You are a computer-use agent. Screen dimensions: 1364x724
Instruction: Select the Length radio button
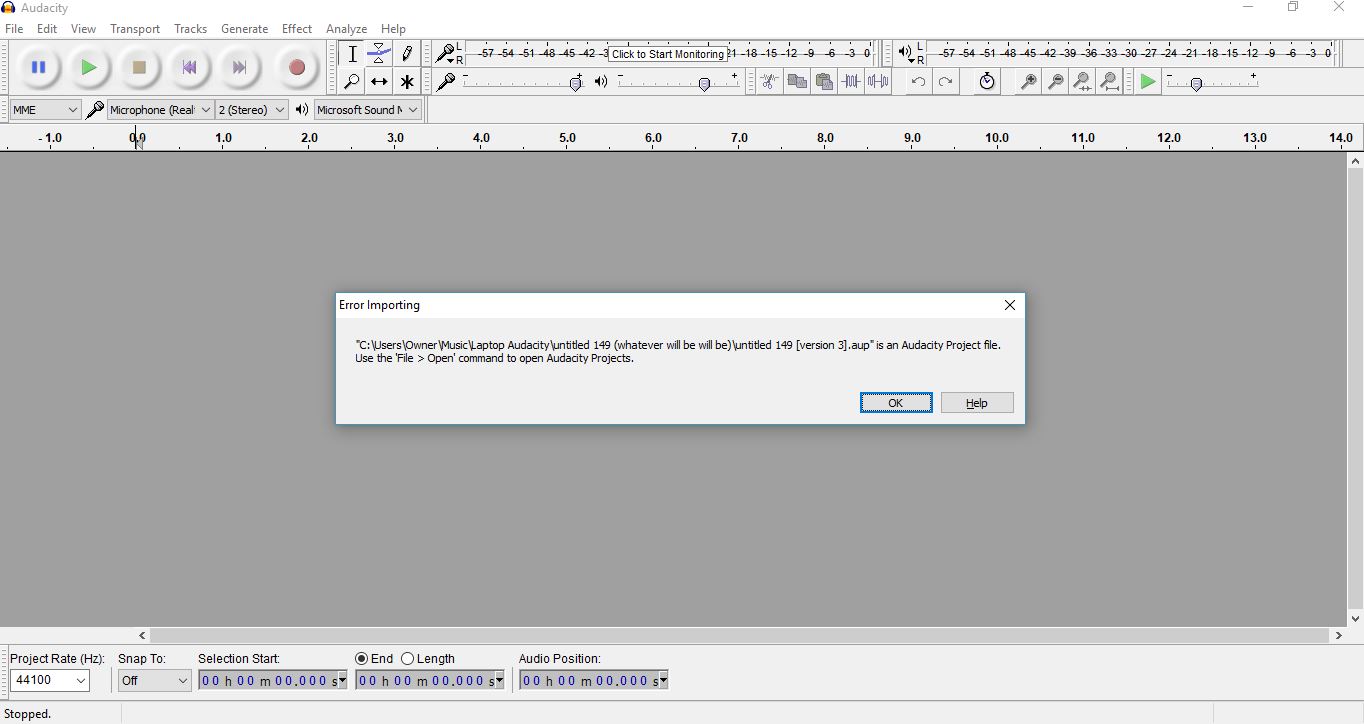click(407, 659)
